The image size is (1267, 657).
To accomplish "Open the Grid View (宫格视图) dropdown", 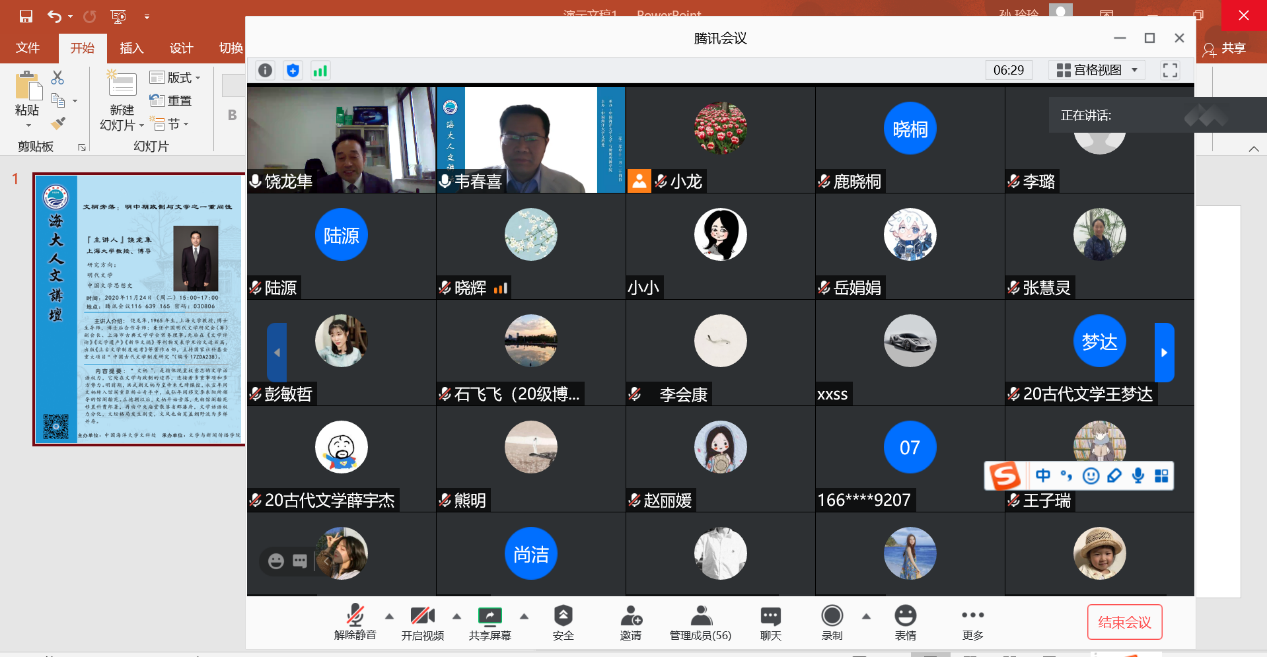I will coord(1098,70).
